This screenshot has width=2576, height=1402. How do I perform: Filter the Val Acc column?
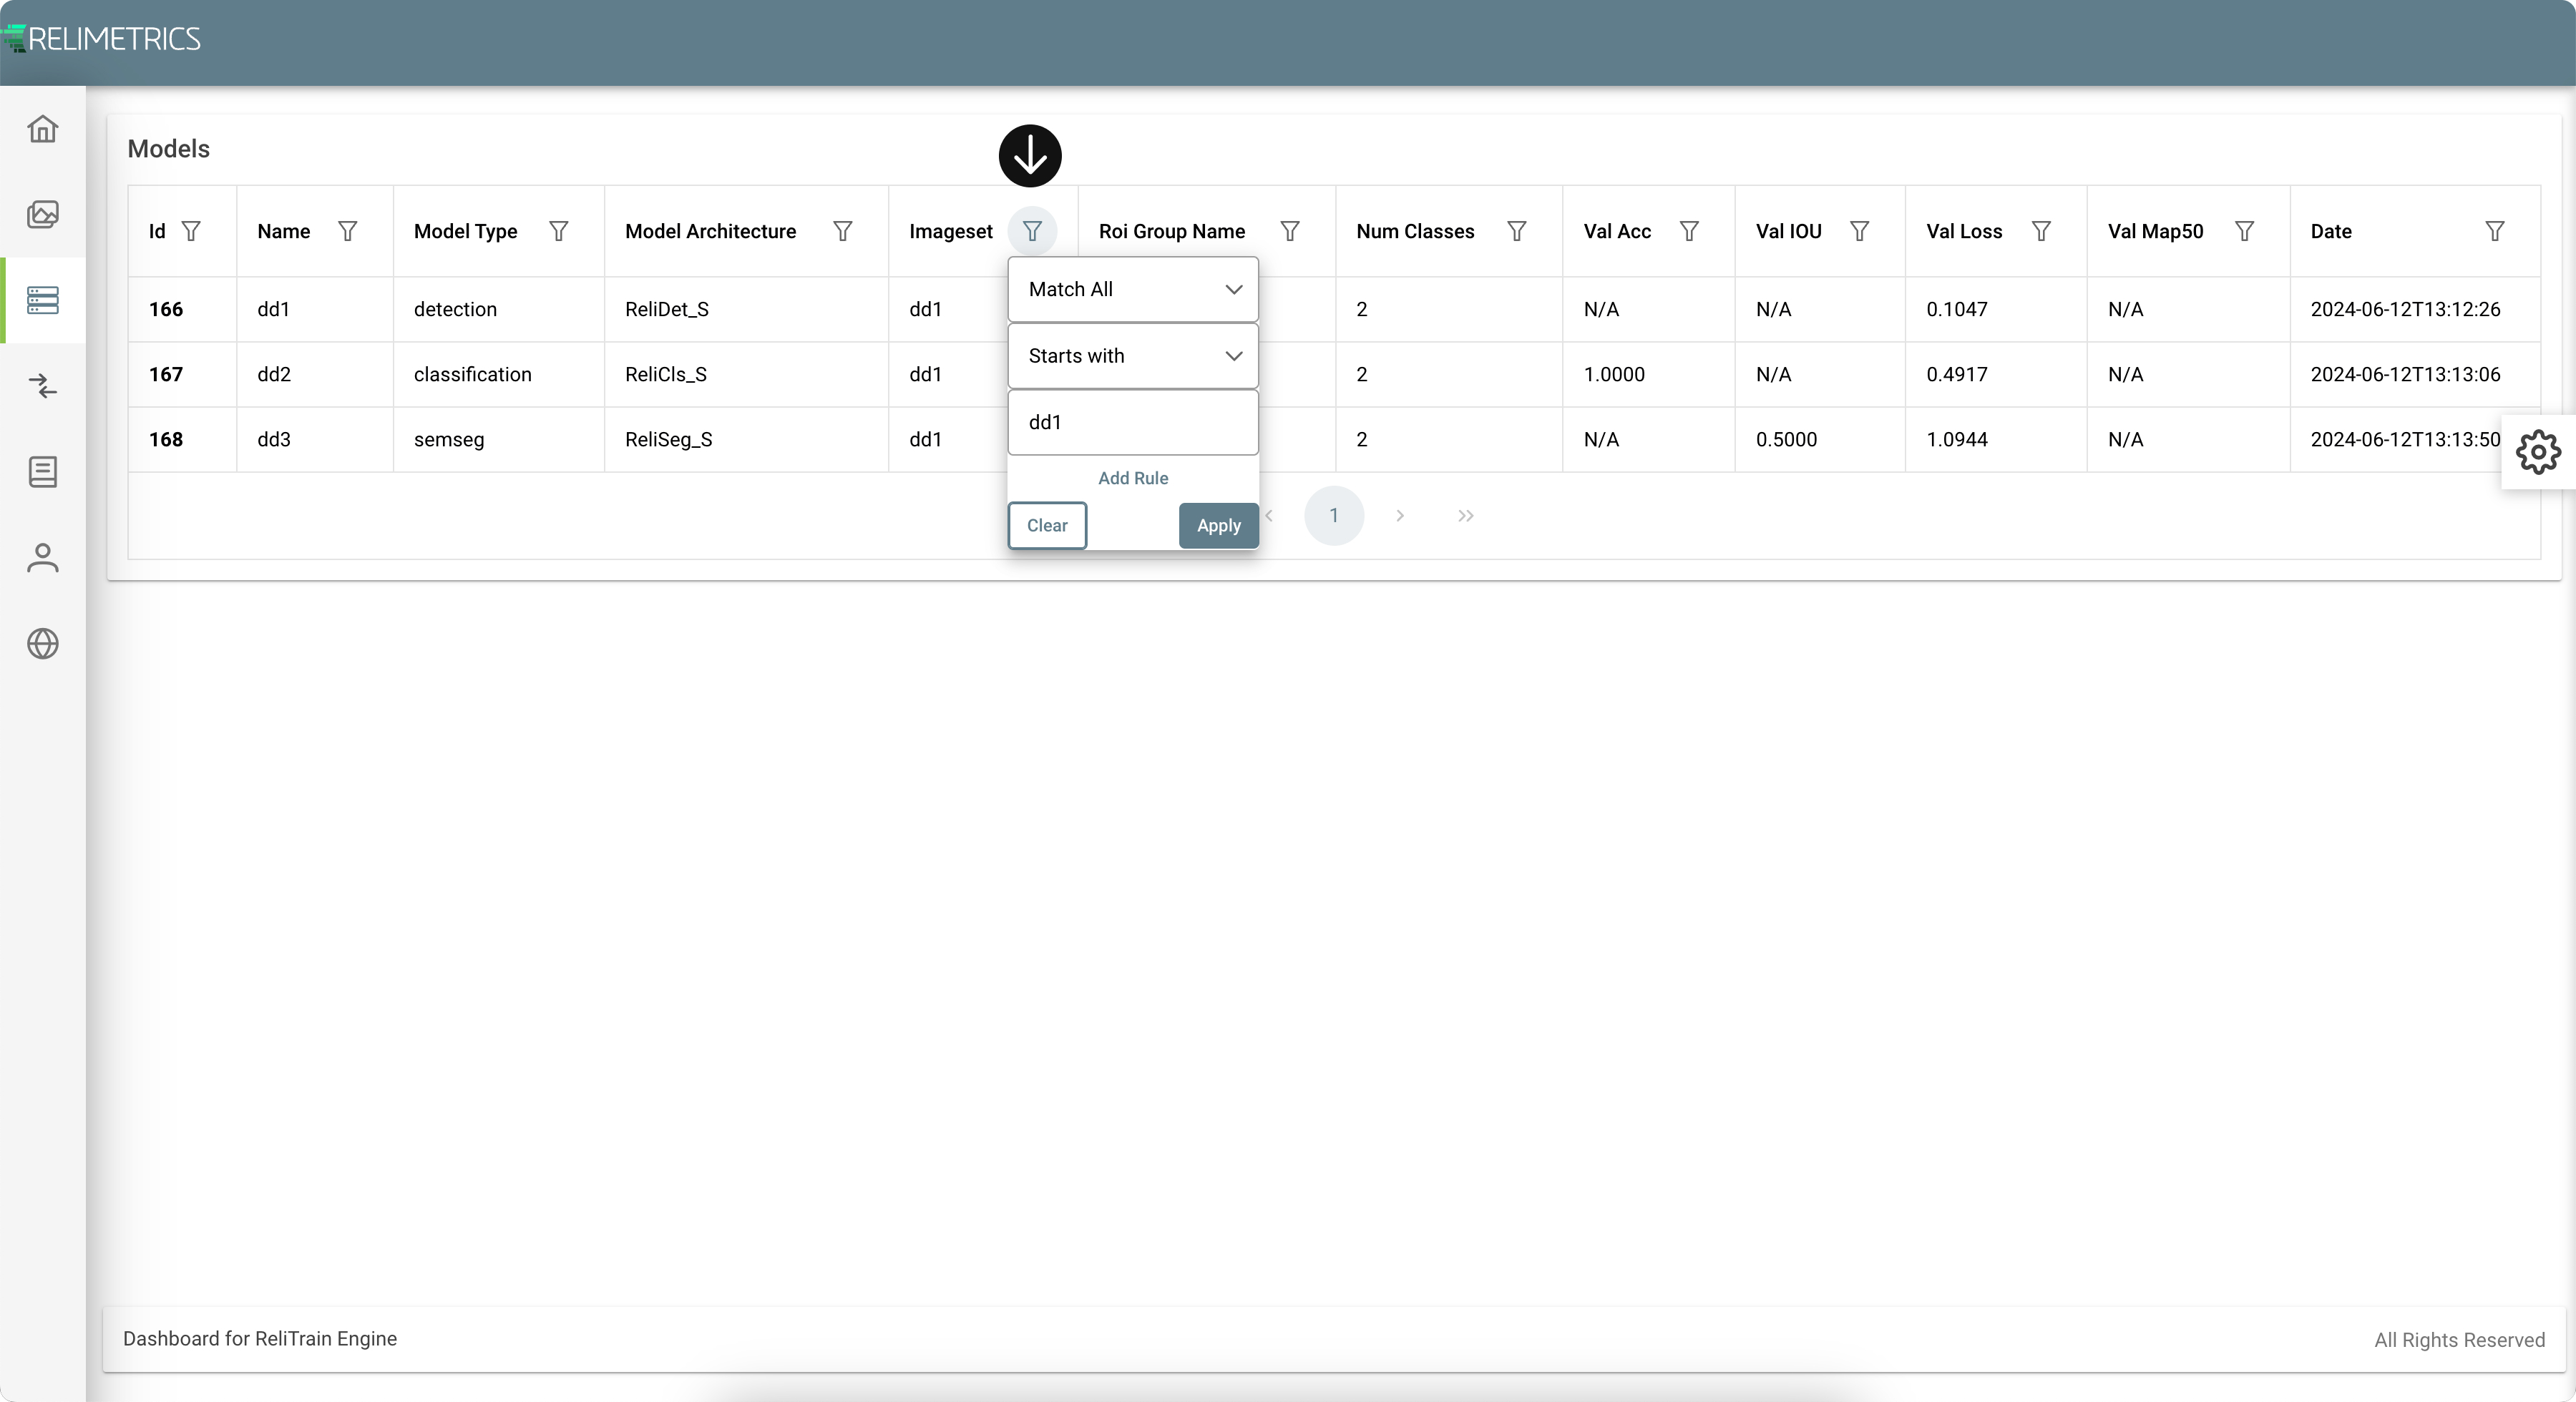1689,231
